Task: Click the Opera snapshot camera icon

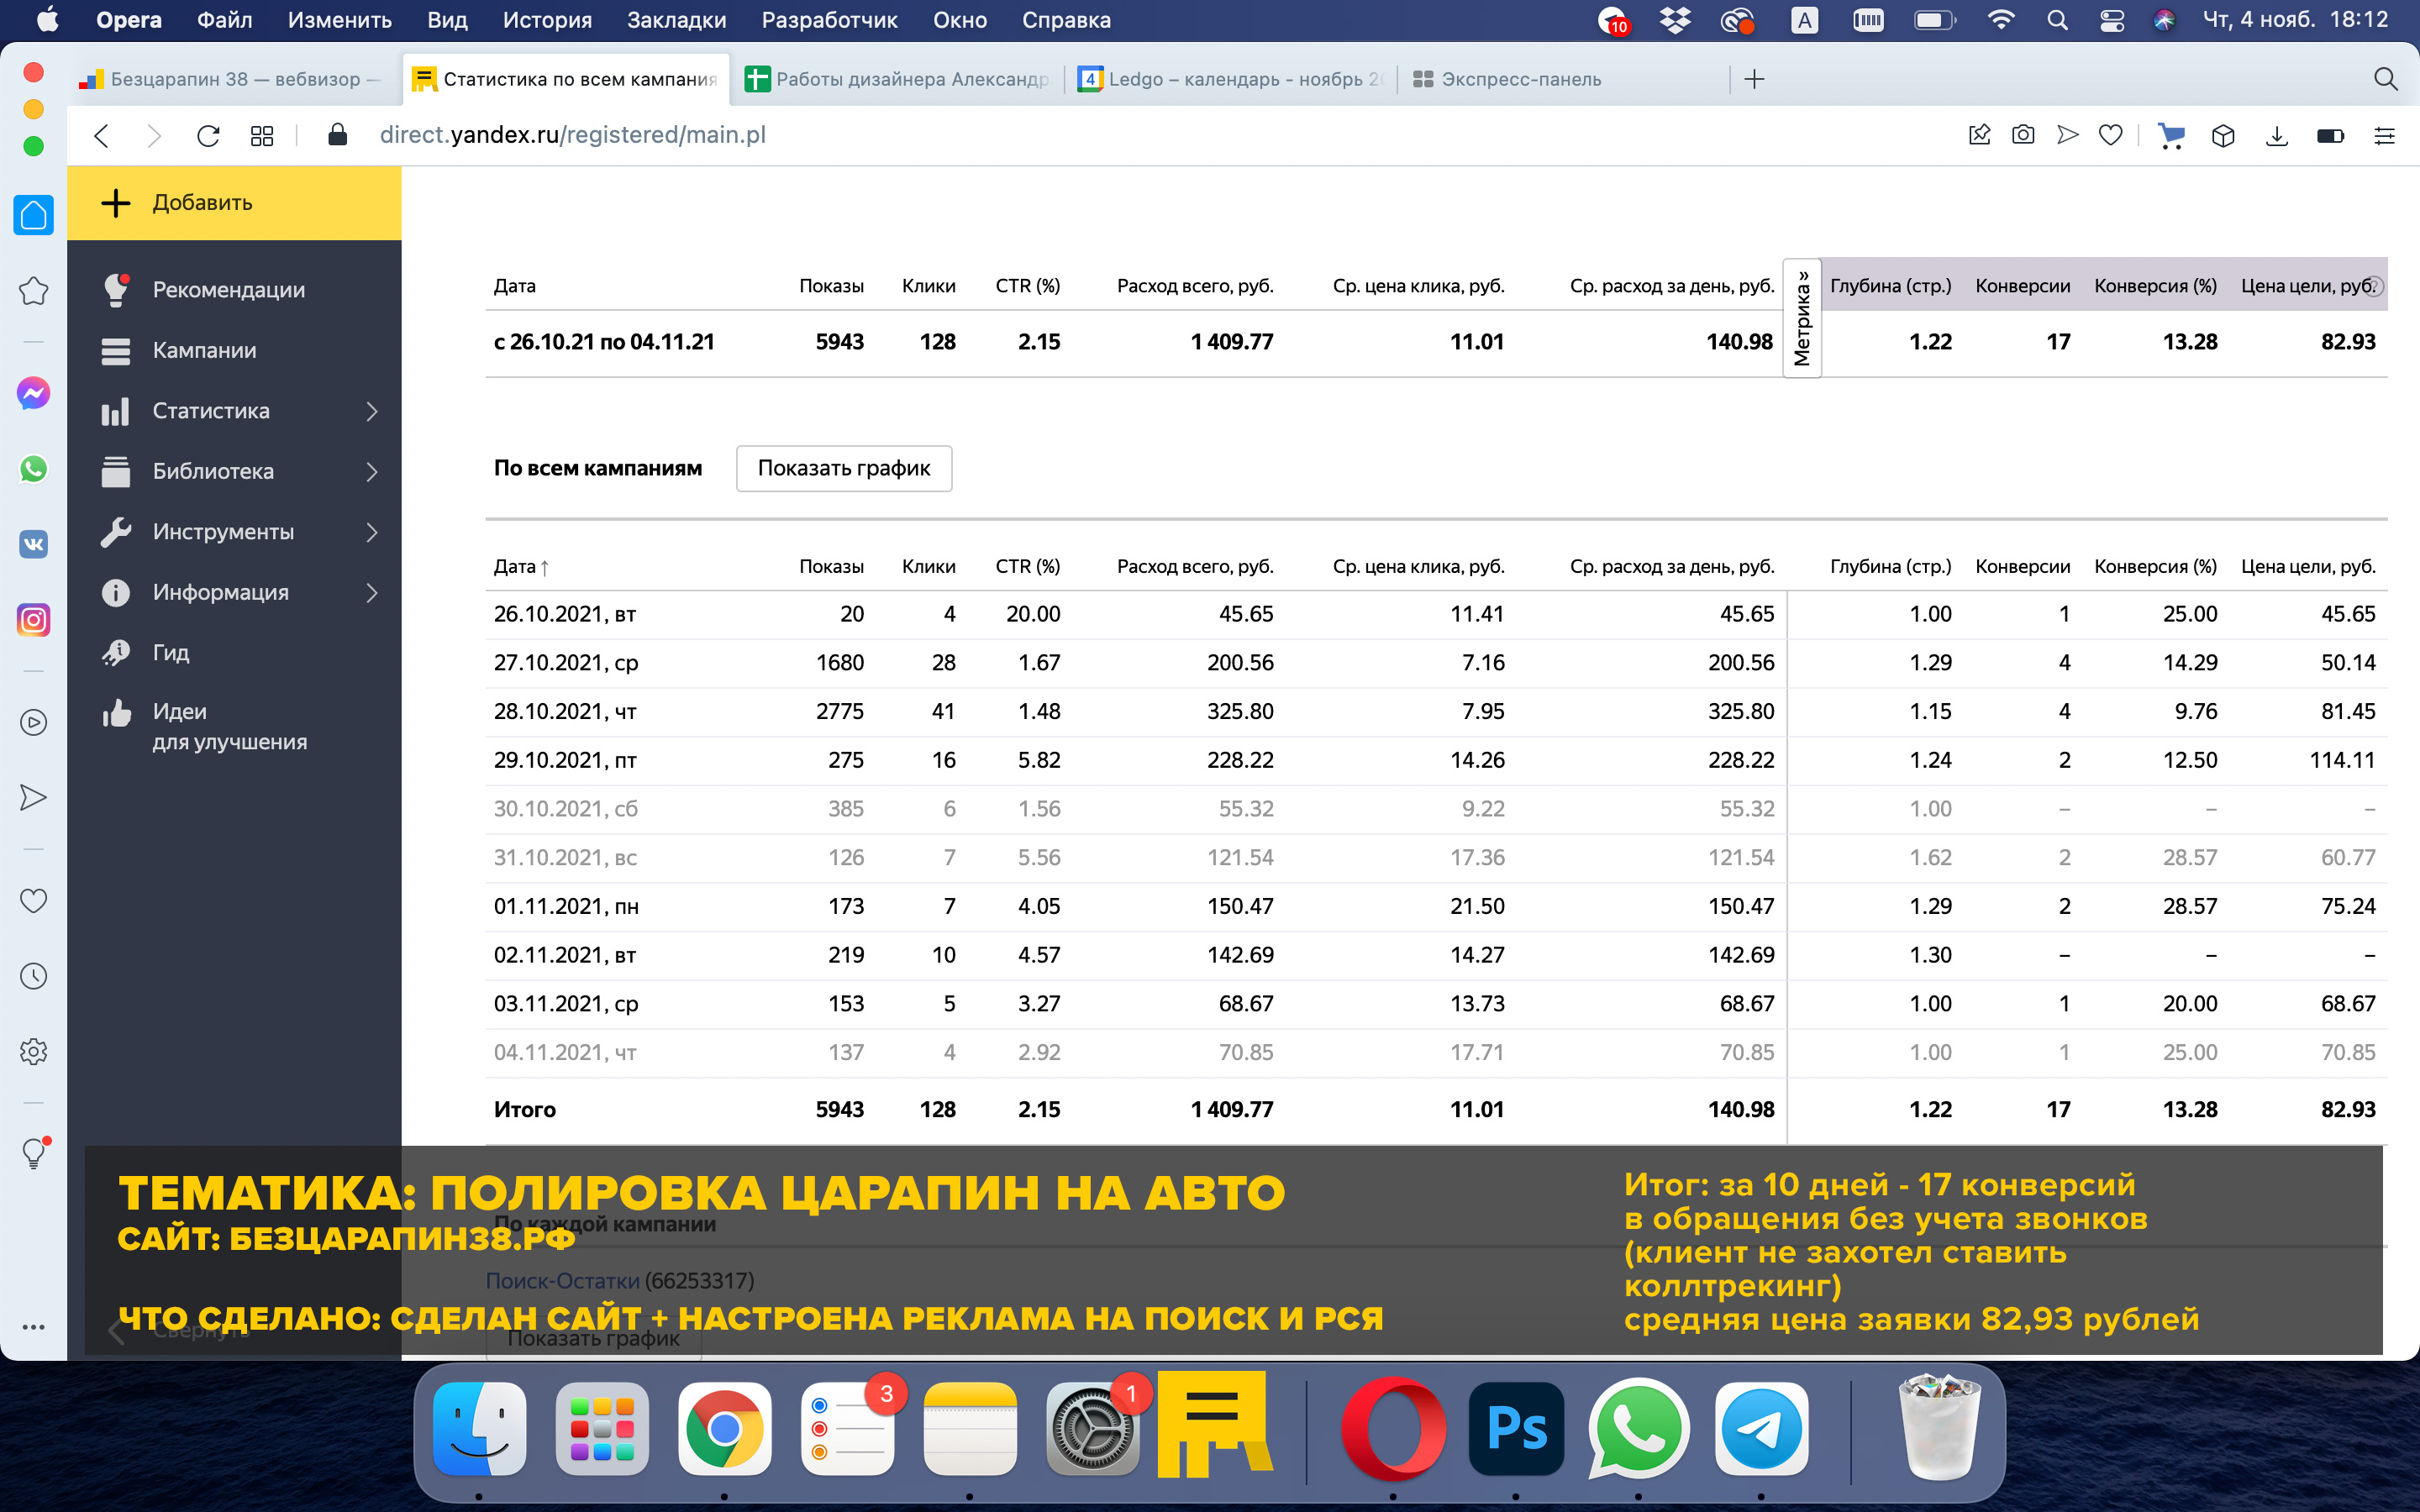Action: tap(2022, 135)
